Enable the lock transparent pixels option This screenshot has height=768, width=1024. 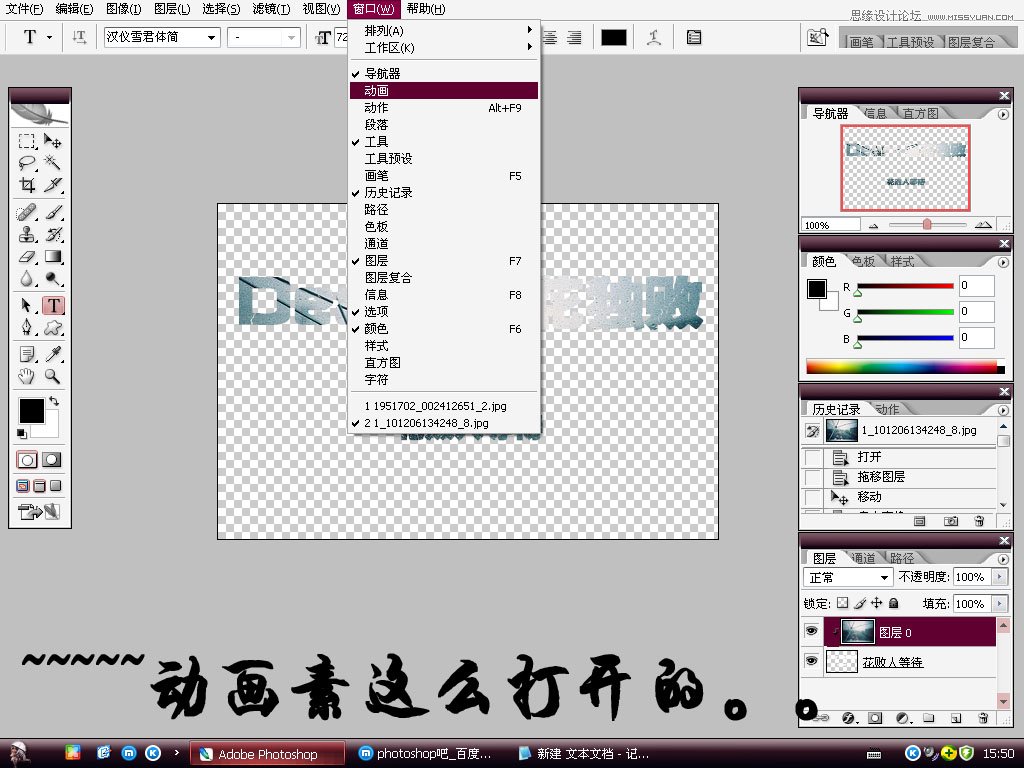click(x=843, y=603)
